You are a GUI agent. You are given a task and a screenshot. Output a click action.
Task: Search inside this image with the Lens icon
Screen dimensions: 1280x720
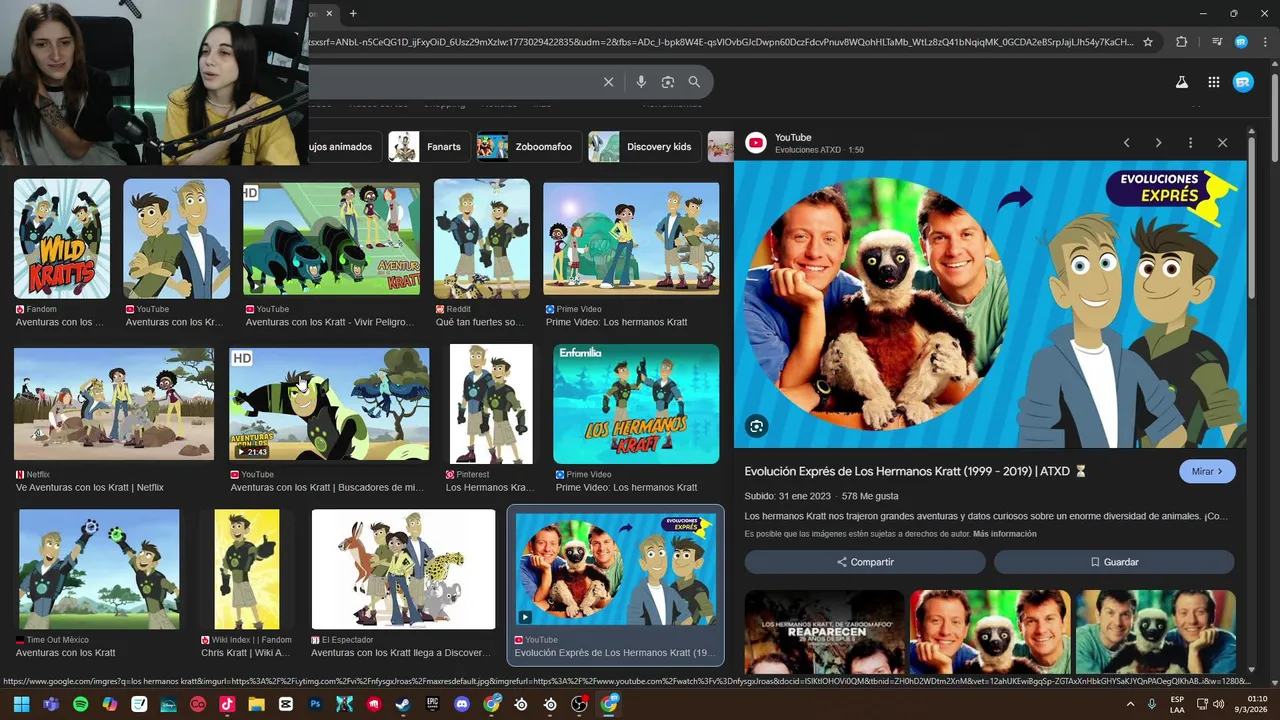pyautogui.click(x=756, y=426)
